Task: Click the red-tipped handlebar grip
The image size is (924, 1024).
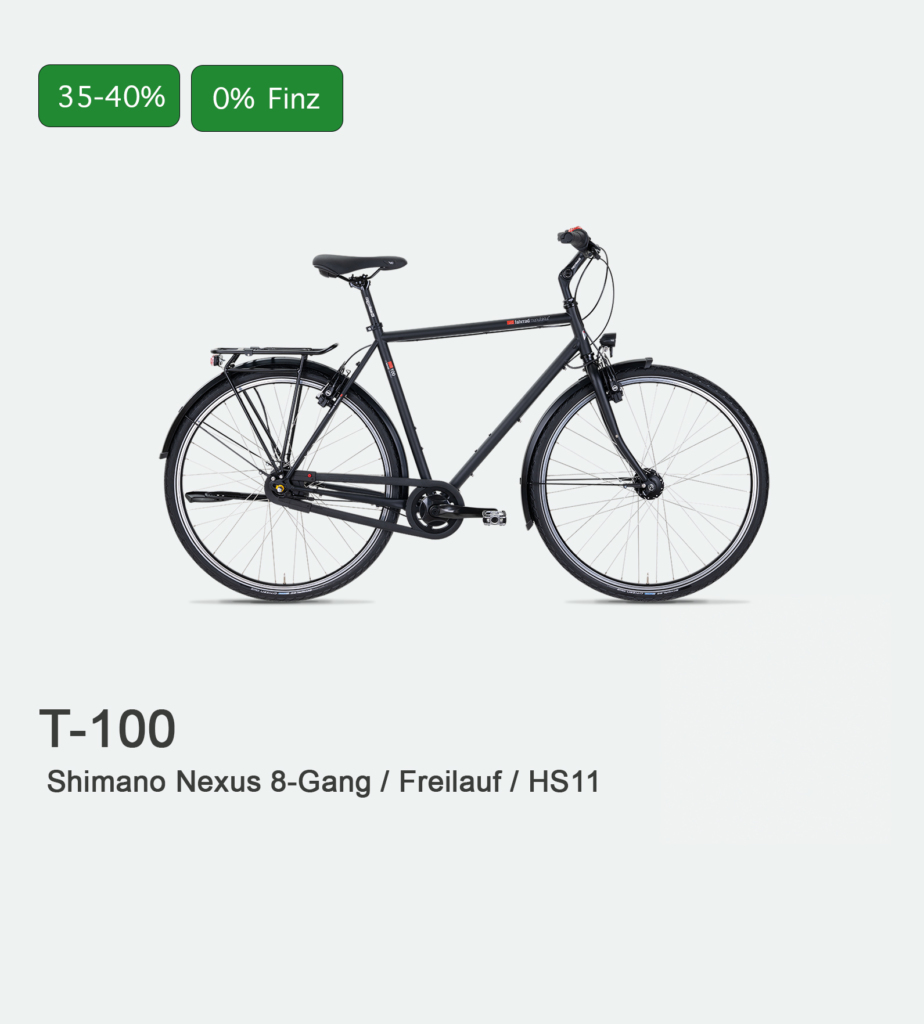Action: [575, 236]
